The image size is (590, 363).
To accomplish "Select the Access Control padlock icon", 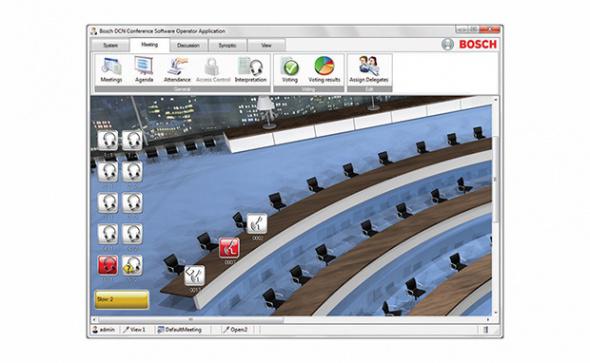I will pos(213,70).
